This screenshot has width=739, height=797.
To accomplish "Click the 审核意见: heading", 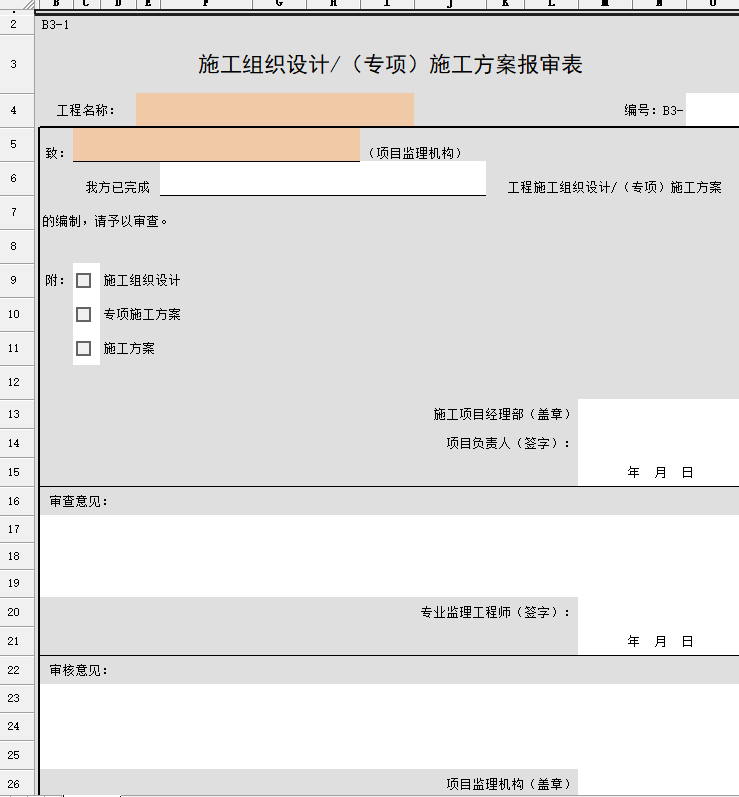I will [x=79, y=670].
